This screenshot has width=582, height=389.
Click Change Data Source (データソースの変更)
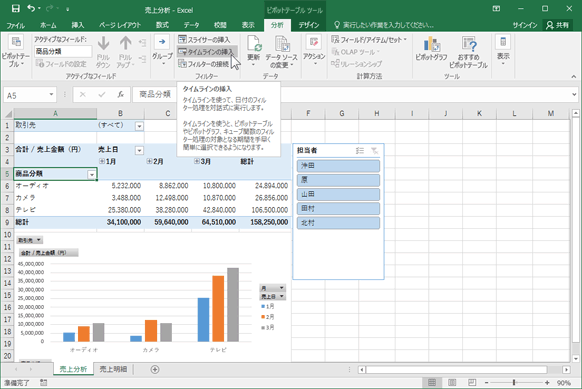281,52
